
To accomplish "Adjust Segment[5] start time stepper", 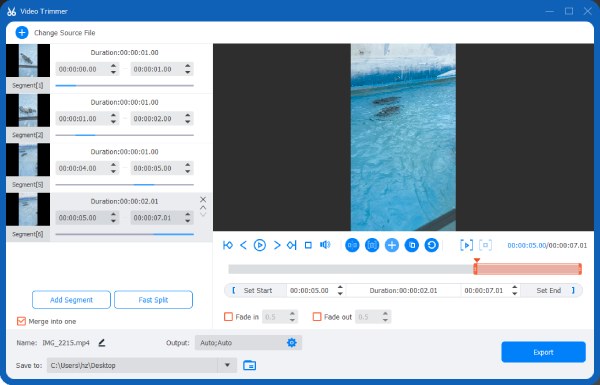I will click(113, 168).
